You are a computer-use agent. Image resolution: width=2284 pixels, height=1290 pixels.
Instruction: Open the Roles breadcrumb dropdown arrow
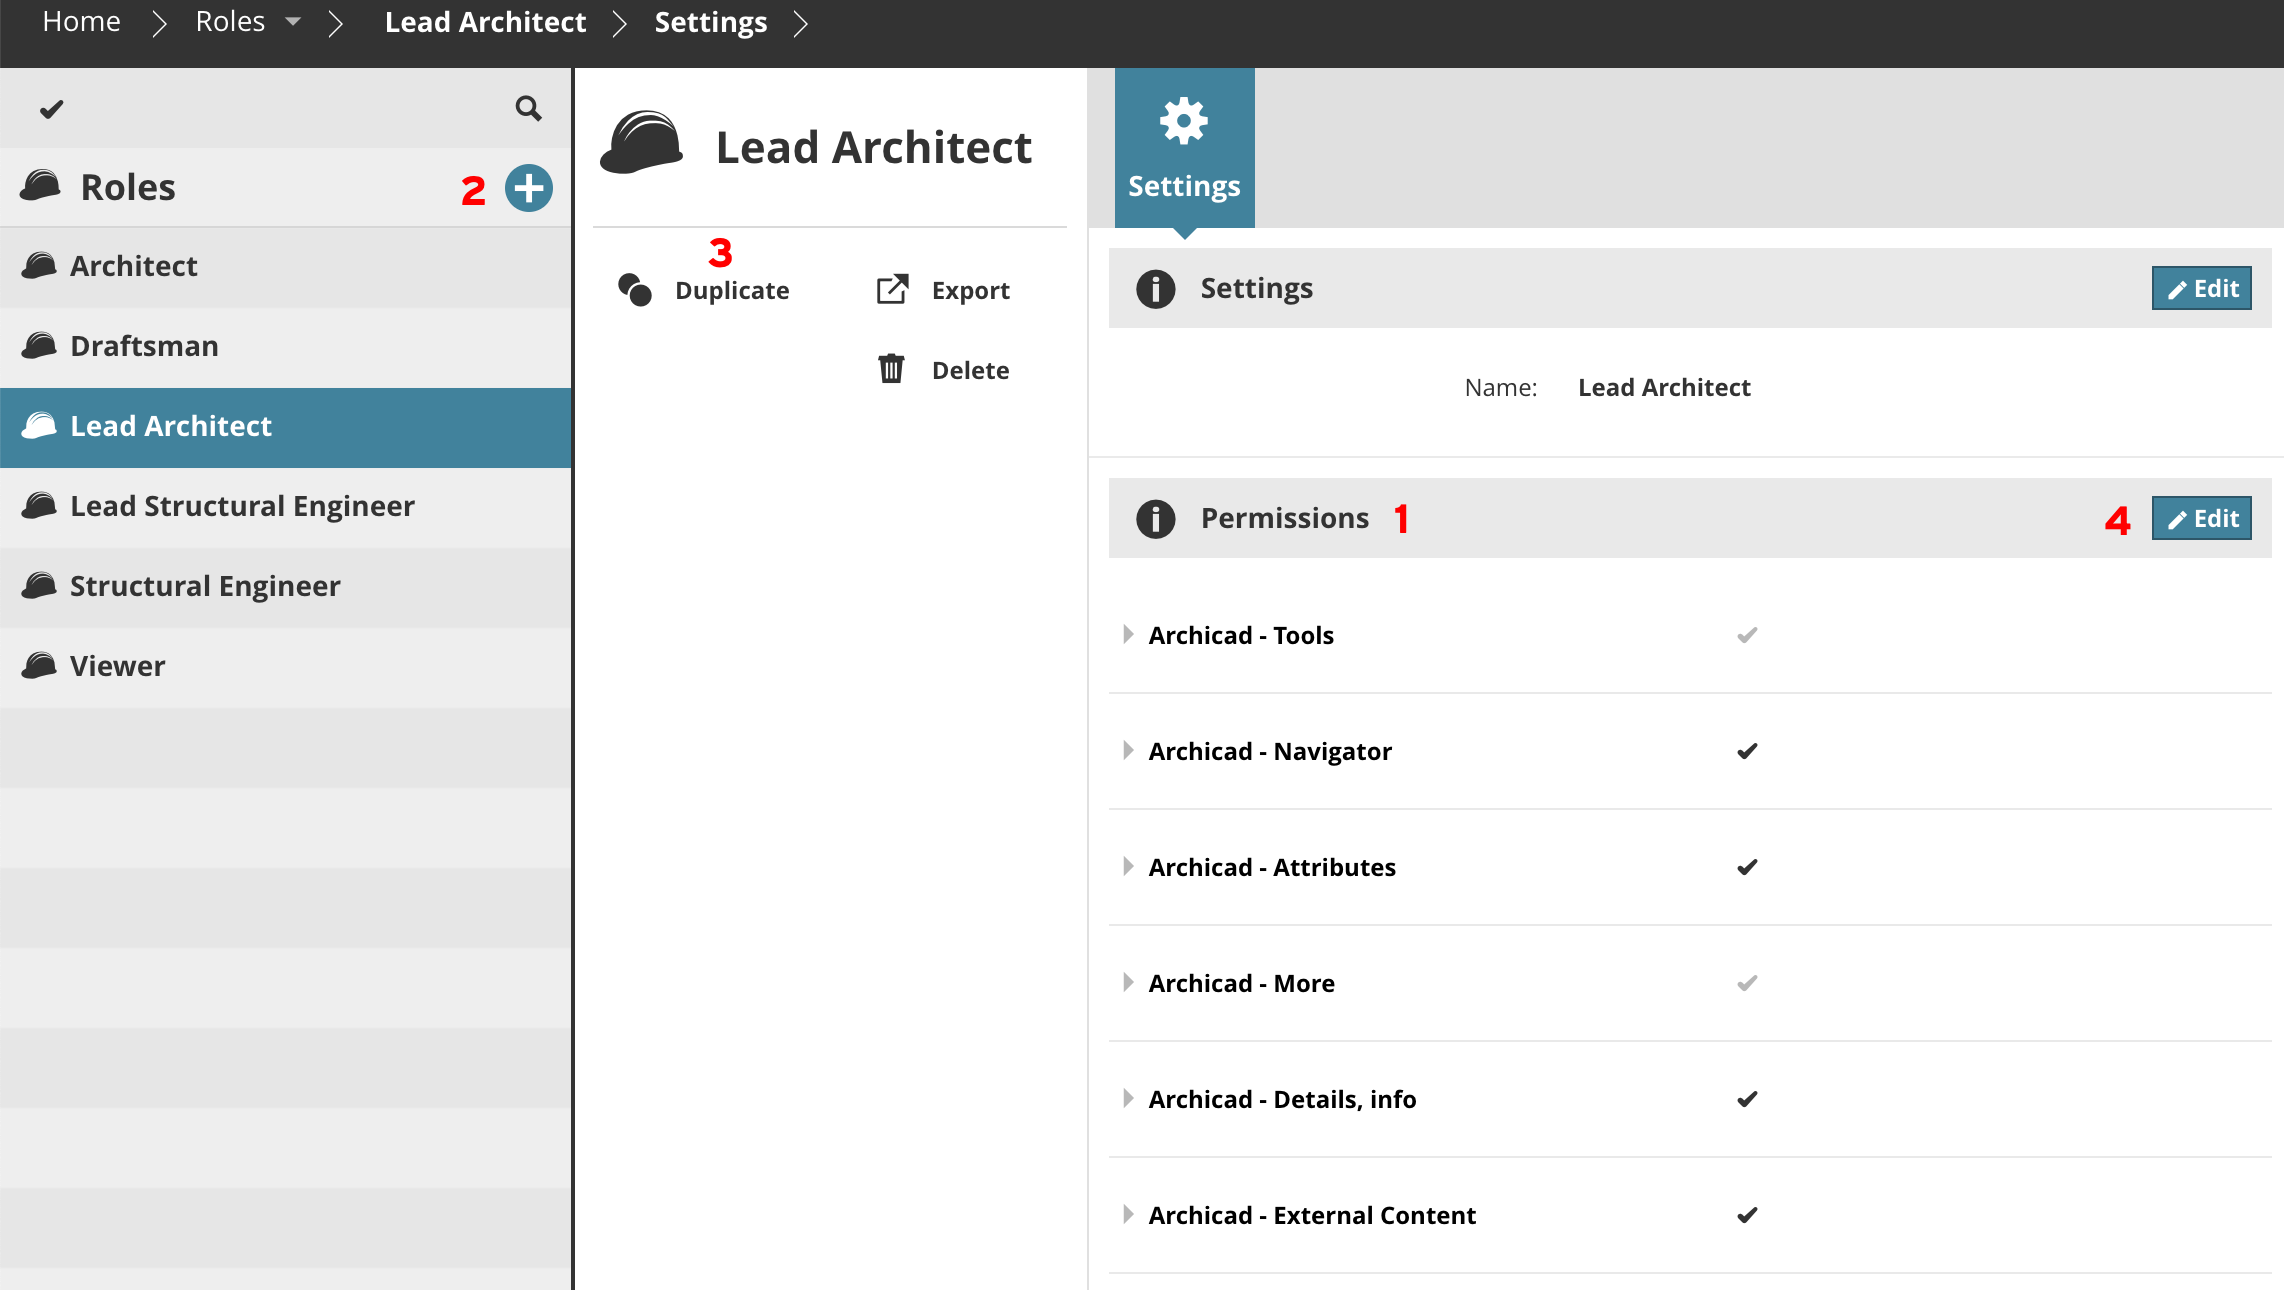pos(293,21)
